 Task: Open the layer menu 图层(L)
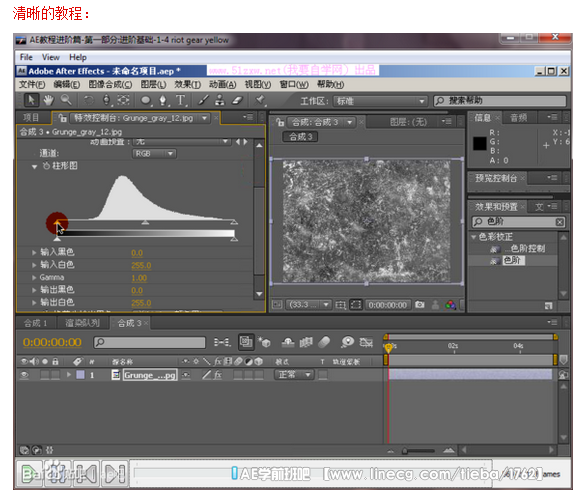[153, 84]
